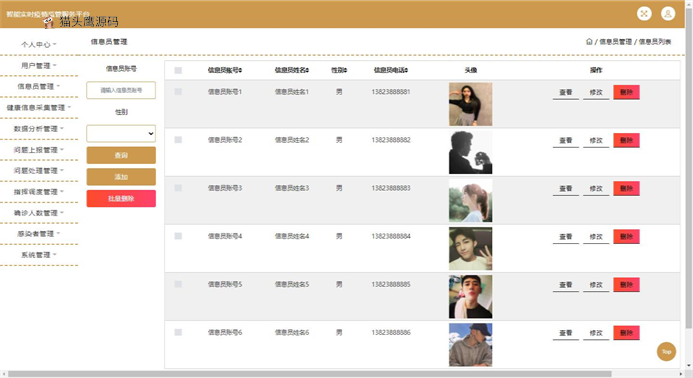The width and height of the screenshot is (693, 378).
Task: Check the box for 信息员账号1 row
Action: pos(178,92)
